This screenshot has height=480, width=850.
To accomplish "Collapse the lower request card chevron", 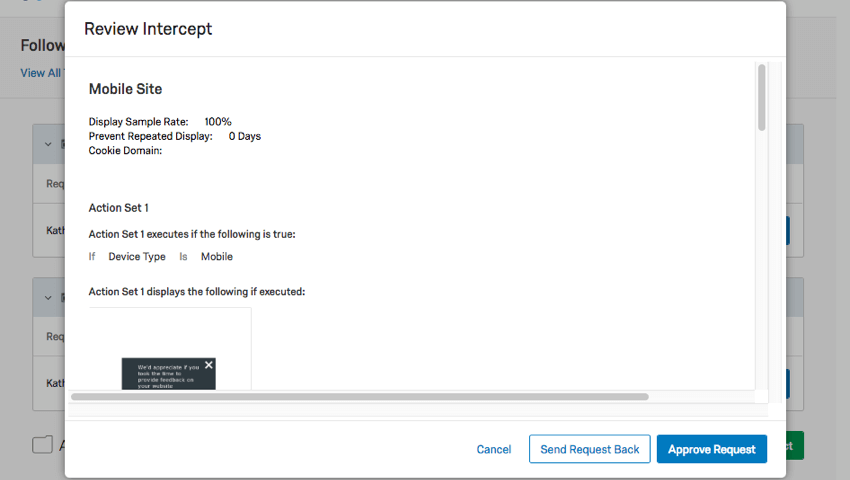I will (x=48, y=298).
